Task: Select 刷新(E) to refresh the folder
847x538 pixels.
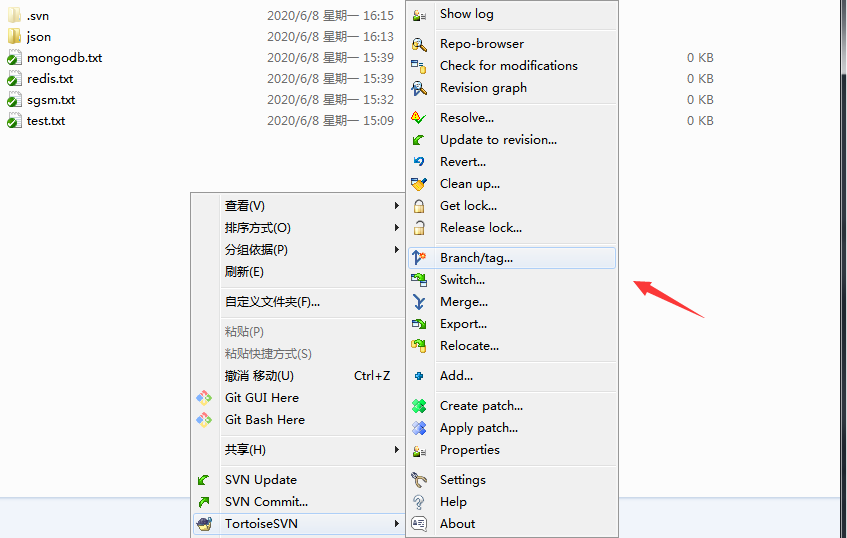Action: [244, 272]
